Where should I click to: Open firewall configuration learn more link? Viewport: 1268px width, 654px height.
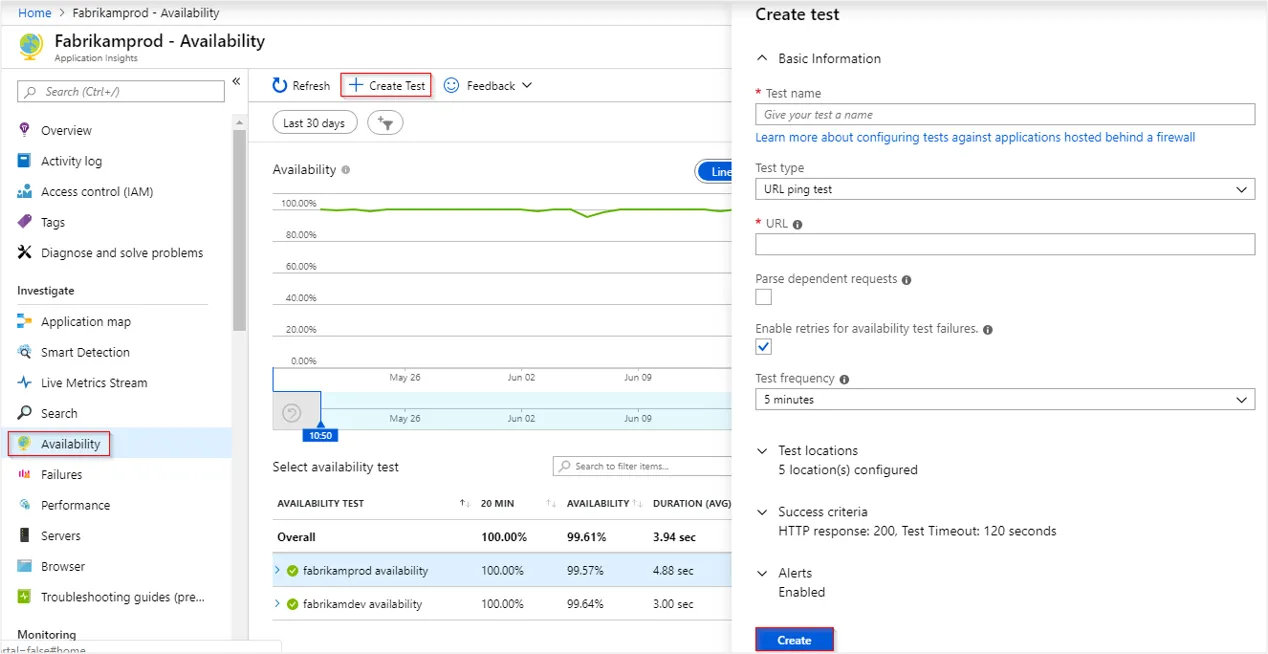(975, 137)
